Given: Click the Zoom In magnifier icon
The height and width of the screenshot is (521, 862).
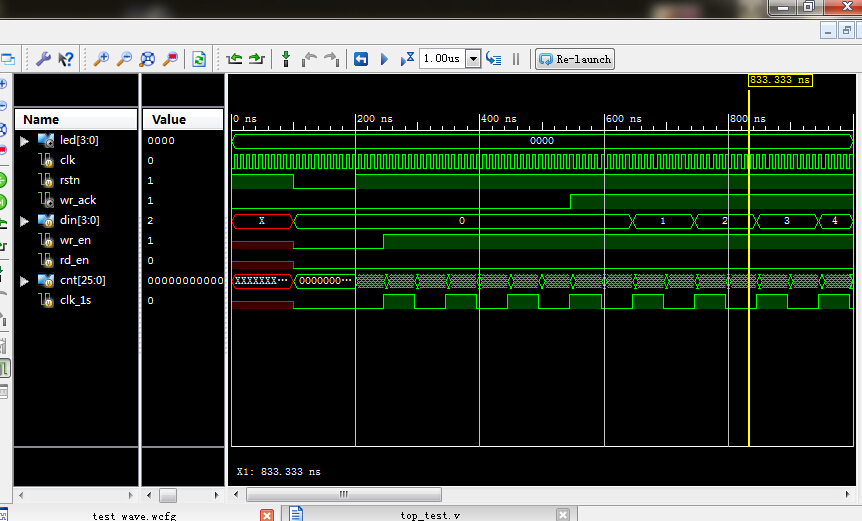Looking at the screenshot, I should pyautogui.click(x=101, y=59).
